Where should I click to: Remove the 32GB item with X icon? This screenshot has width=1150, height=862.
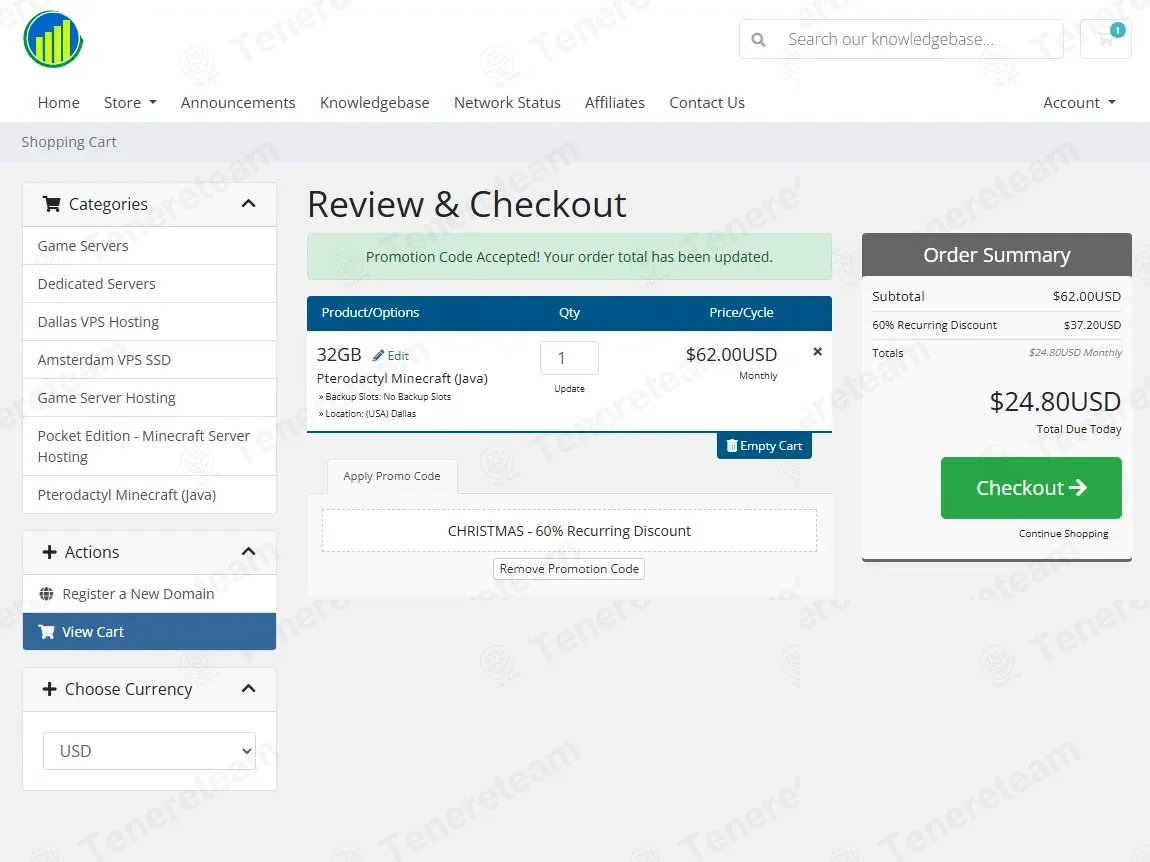[817, 352]
